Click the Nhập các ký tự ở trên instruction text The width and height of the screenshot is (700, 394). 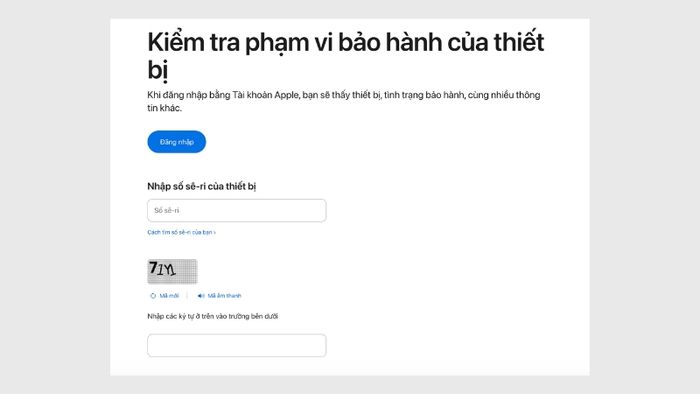[212, 316]
